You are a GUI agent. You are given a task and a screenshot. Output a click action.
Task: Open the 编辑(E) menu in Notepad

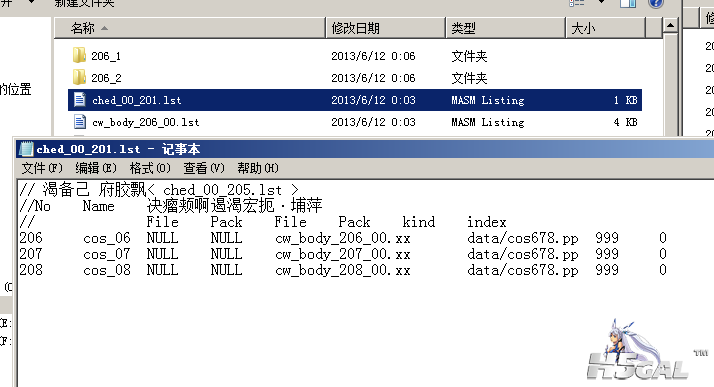click(x=96, y=168)
